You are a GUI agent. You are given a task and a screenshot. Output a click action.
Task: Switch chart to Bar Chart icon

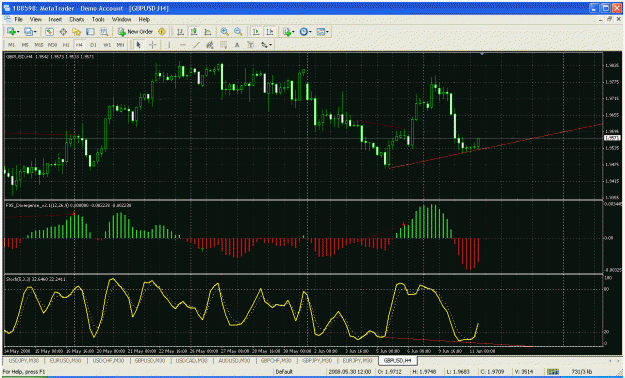click(181, 32)
